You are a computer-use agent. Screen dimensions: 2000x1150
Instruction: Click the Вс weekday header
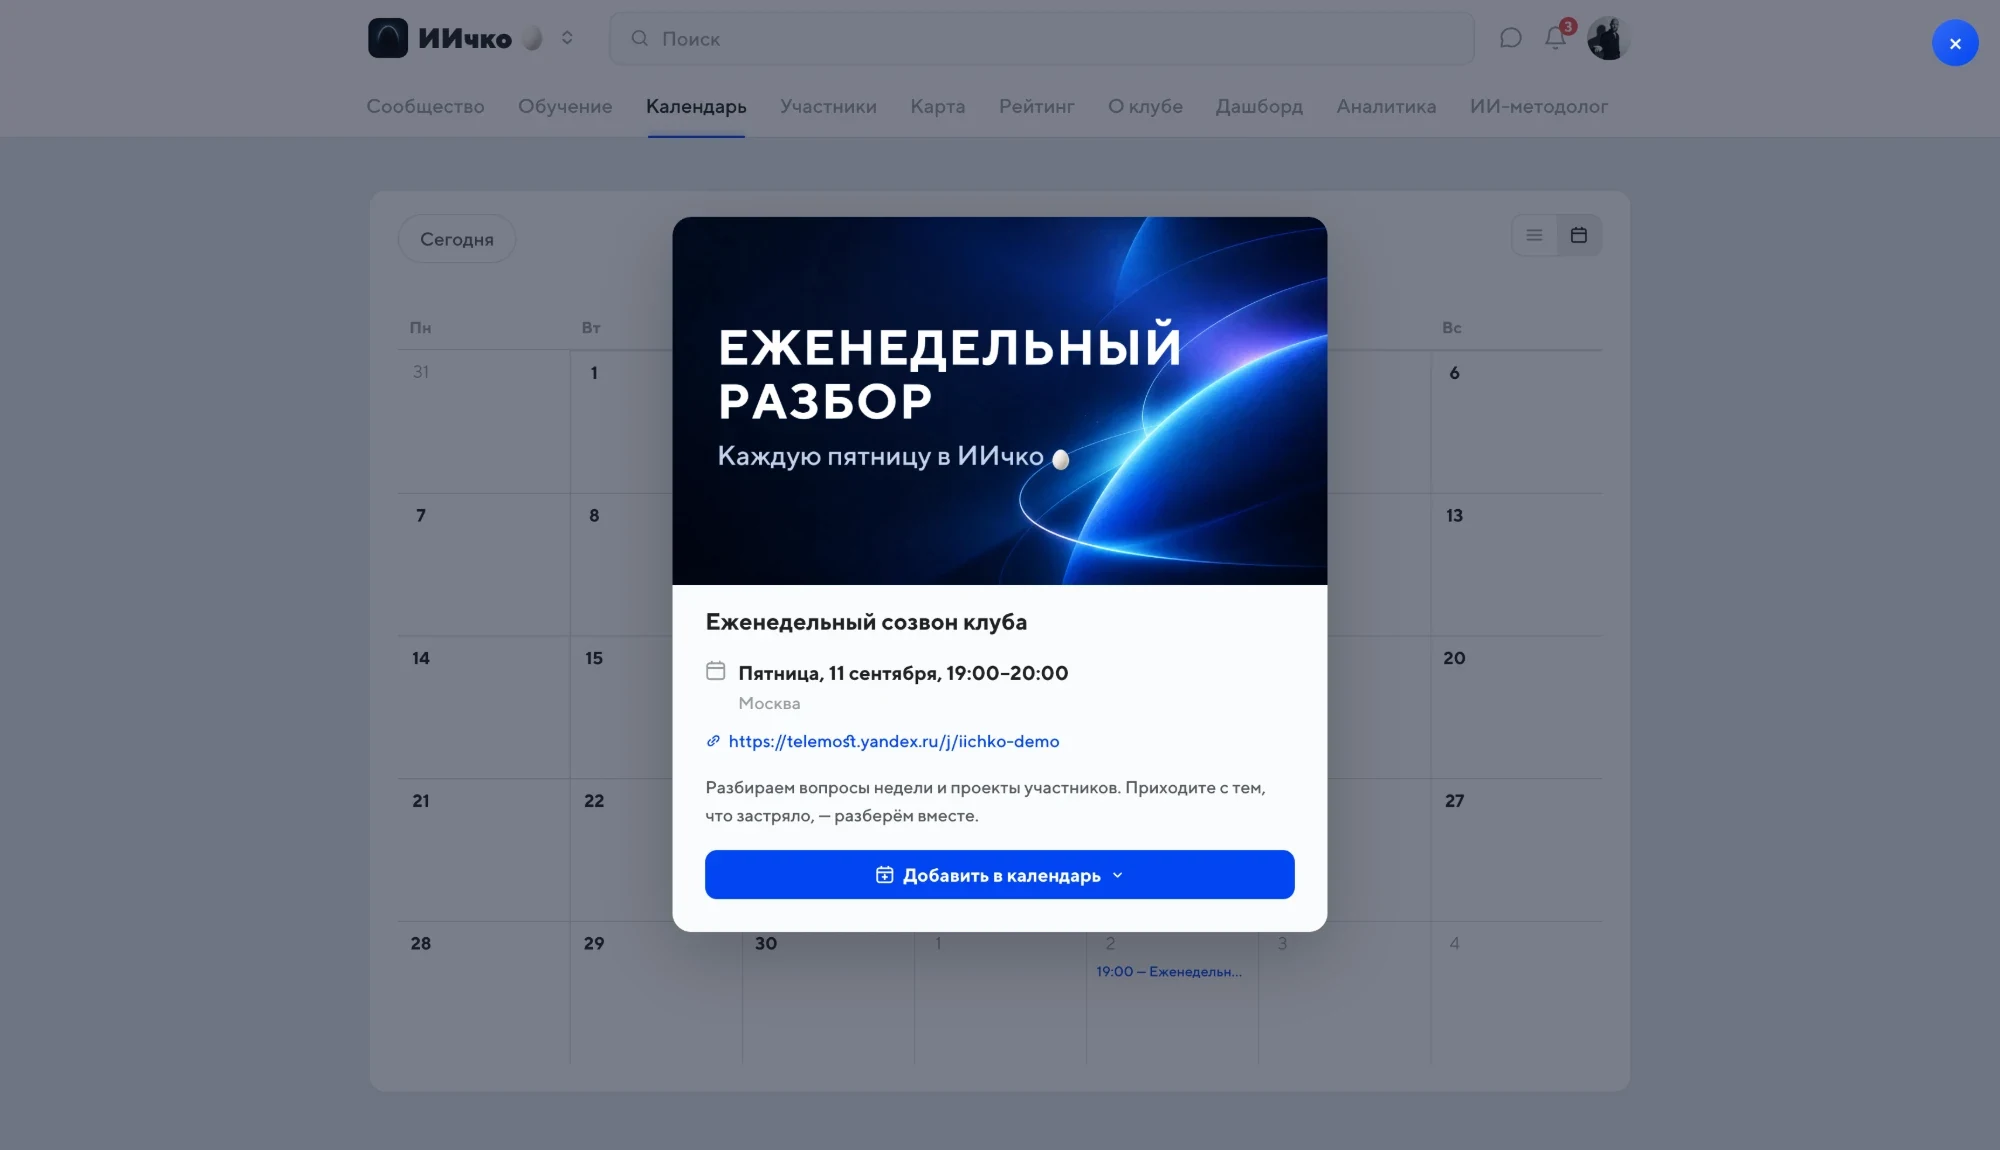(x=1452, y=328)
